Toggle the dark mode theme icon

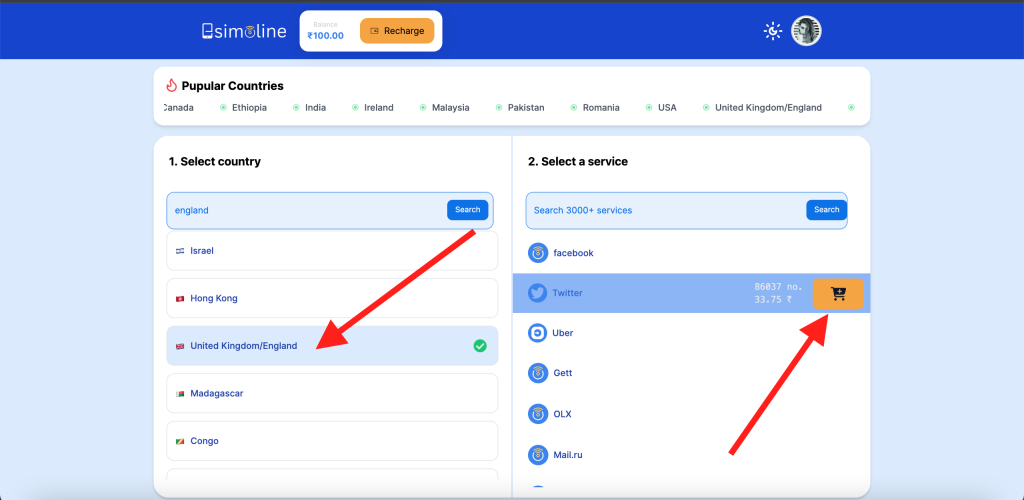tap(773, 31)
